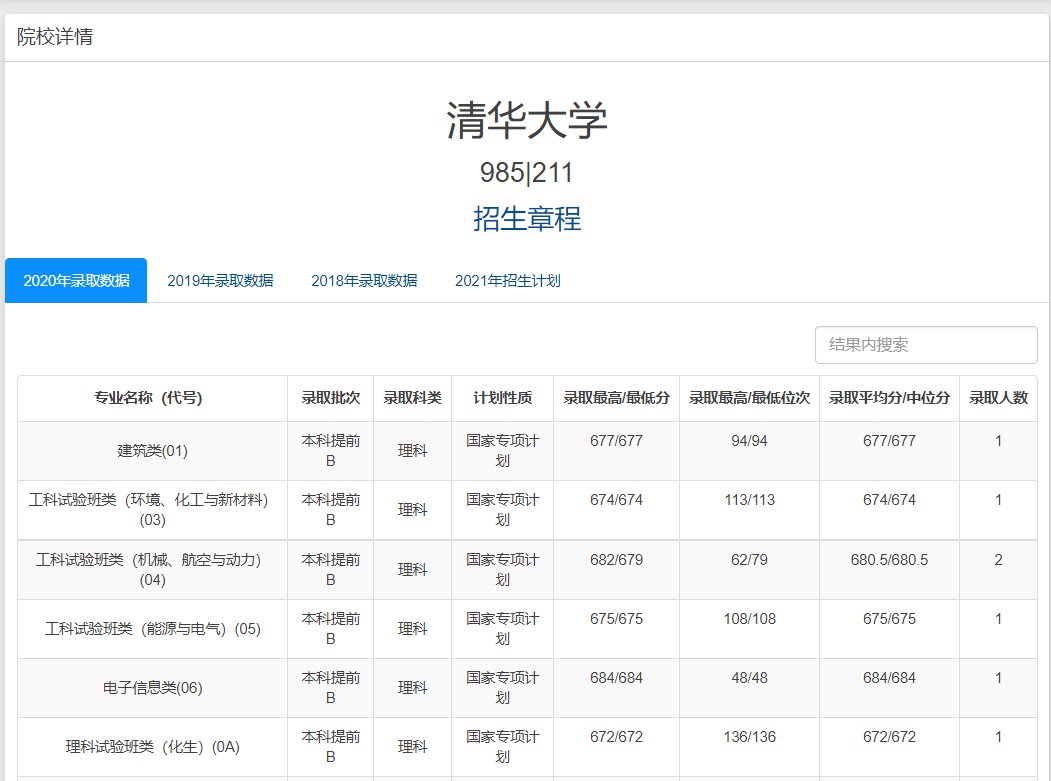Viewport: 1051px width, 781px height.
Task: Click the 录取批次 column header
Action: tap(330, 398)
